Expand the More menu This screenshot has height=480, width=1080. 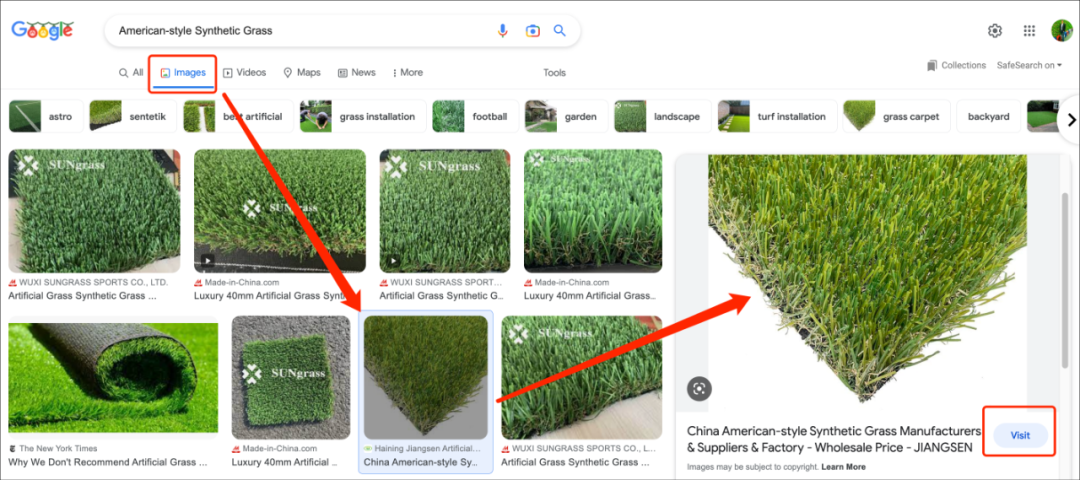[x=407, y=72]
